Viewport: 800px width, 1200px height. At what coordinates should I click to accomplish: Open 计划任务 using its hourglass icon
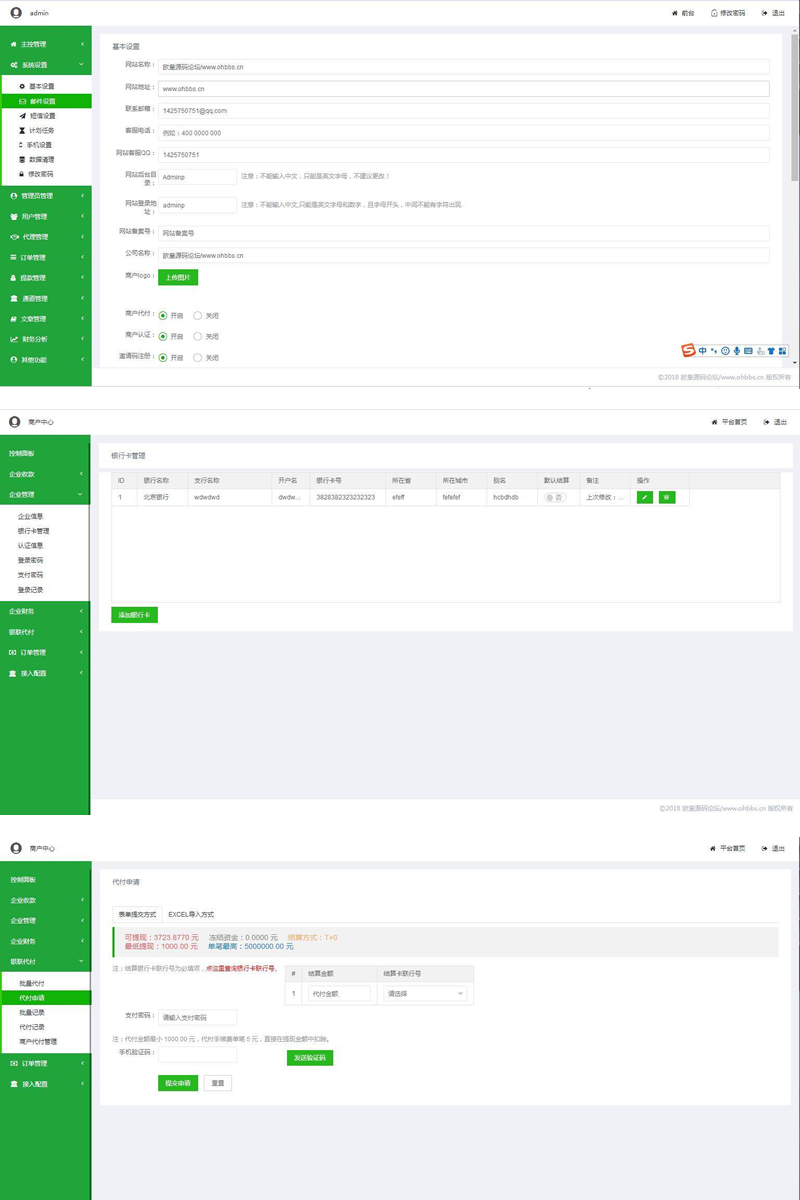tap(23, 130)
